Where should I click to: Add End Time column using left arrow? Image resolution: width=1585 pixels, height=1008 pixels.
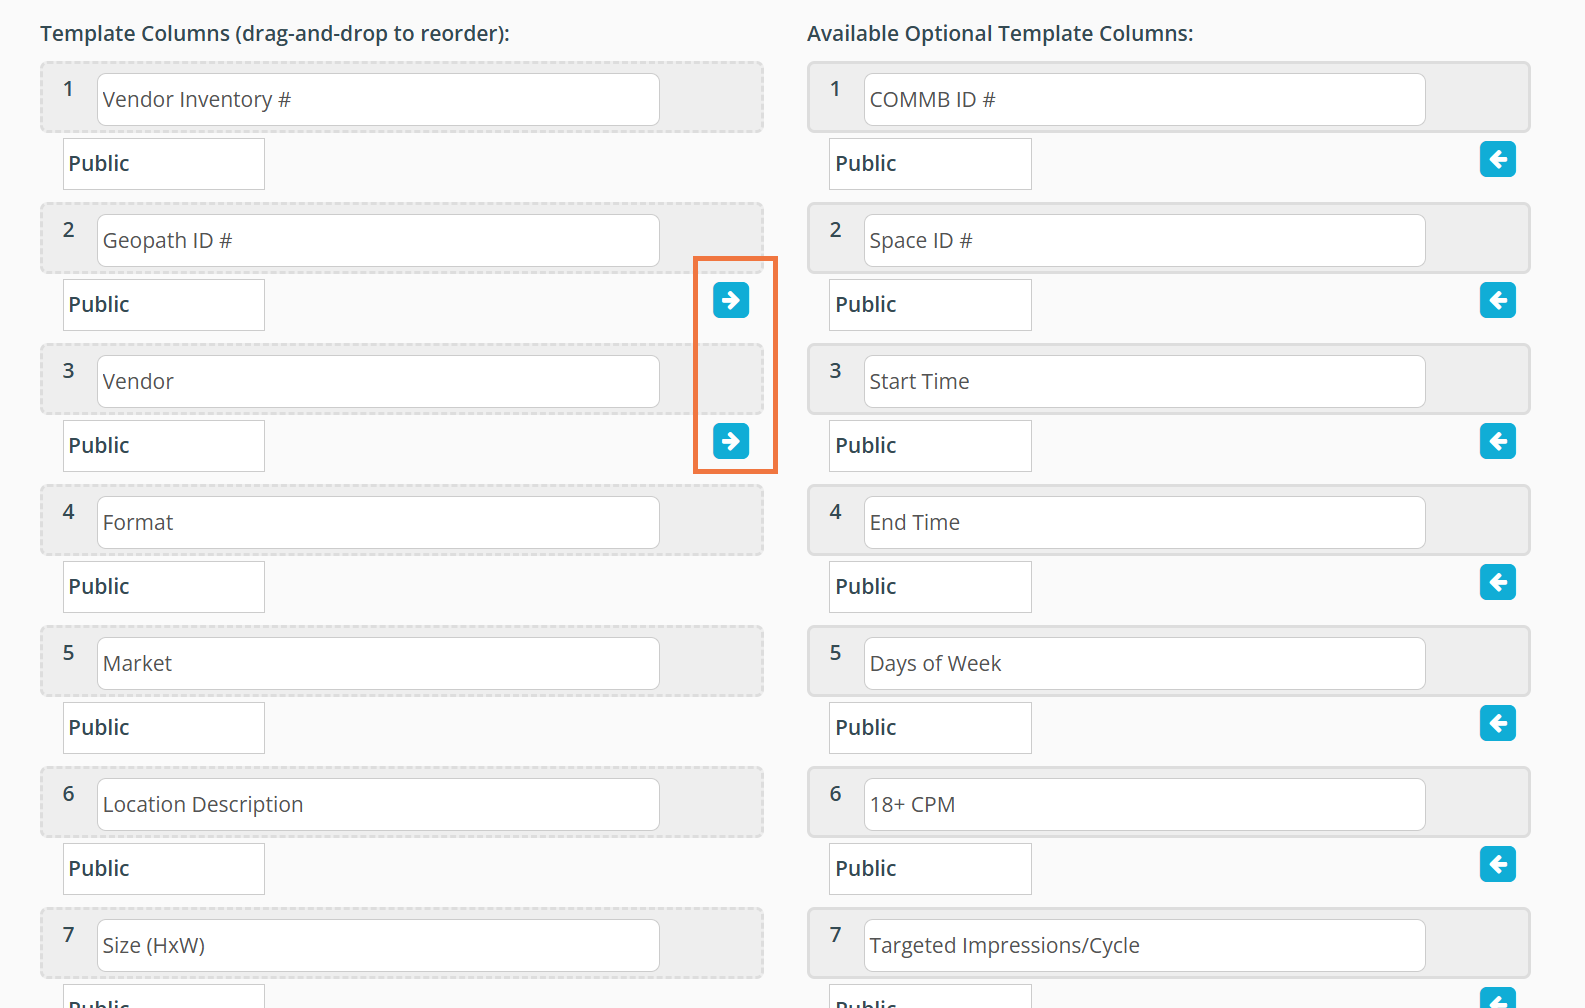coord(1497,582)
